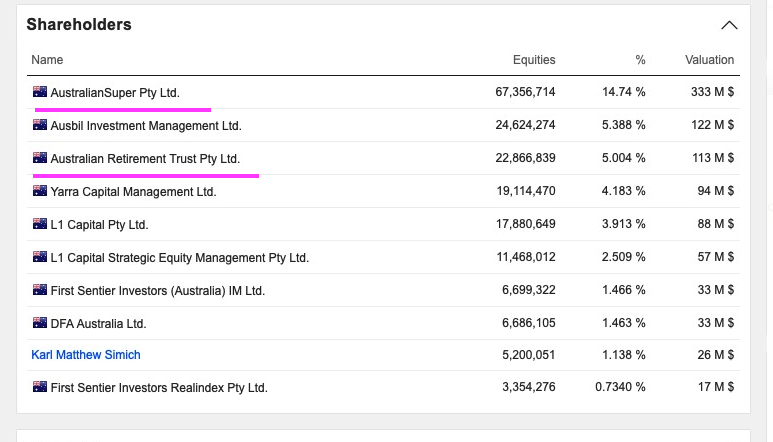Collapse the Shareholders panel with the chevron

click(729, 25)
